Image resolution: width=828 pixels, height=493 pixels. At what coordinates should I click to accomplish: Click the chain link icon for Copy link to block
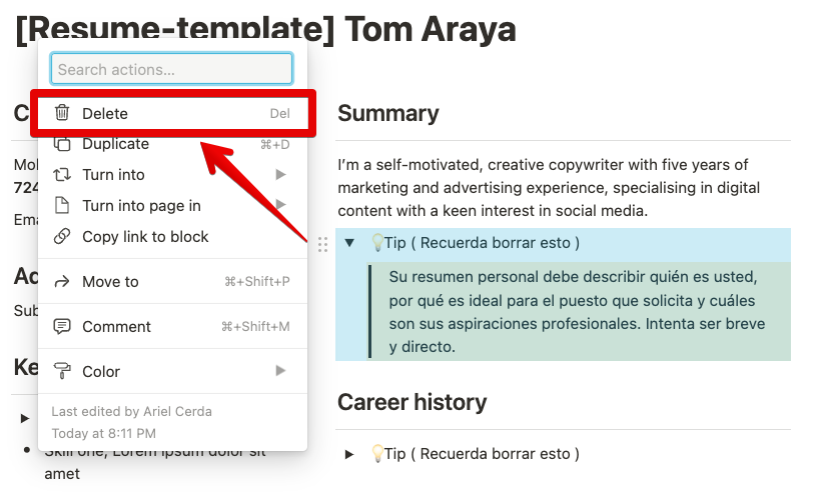click(62, 236)
